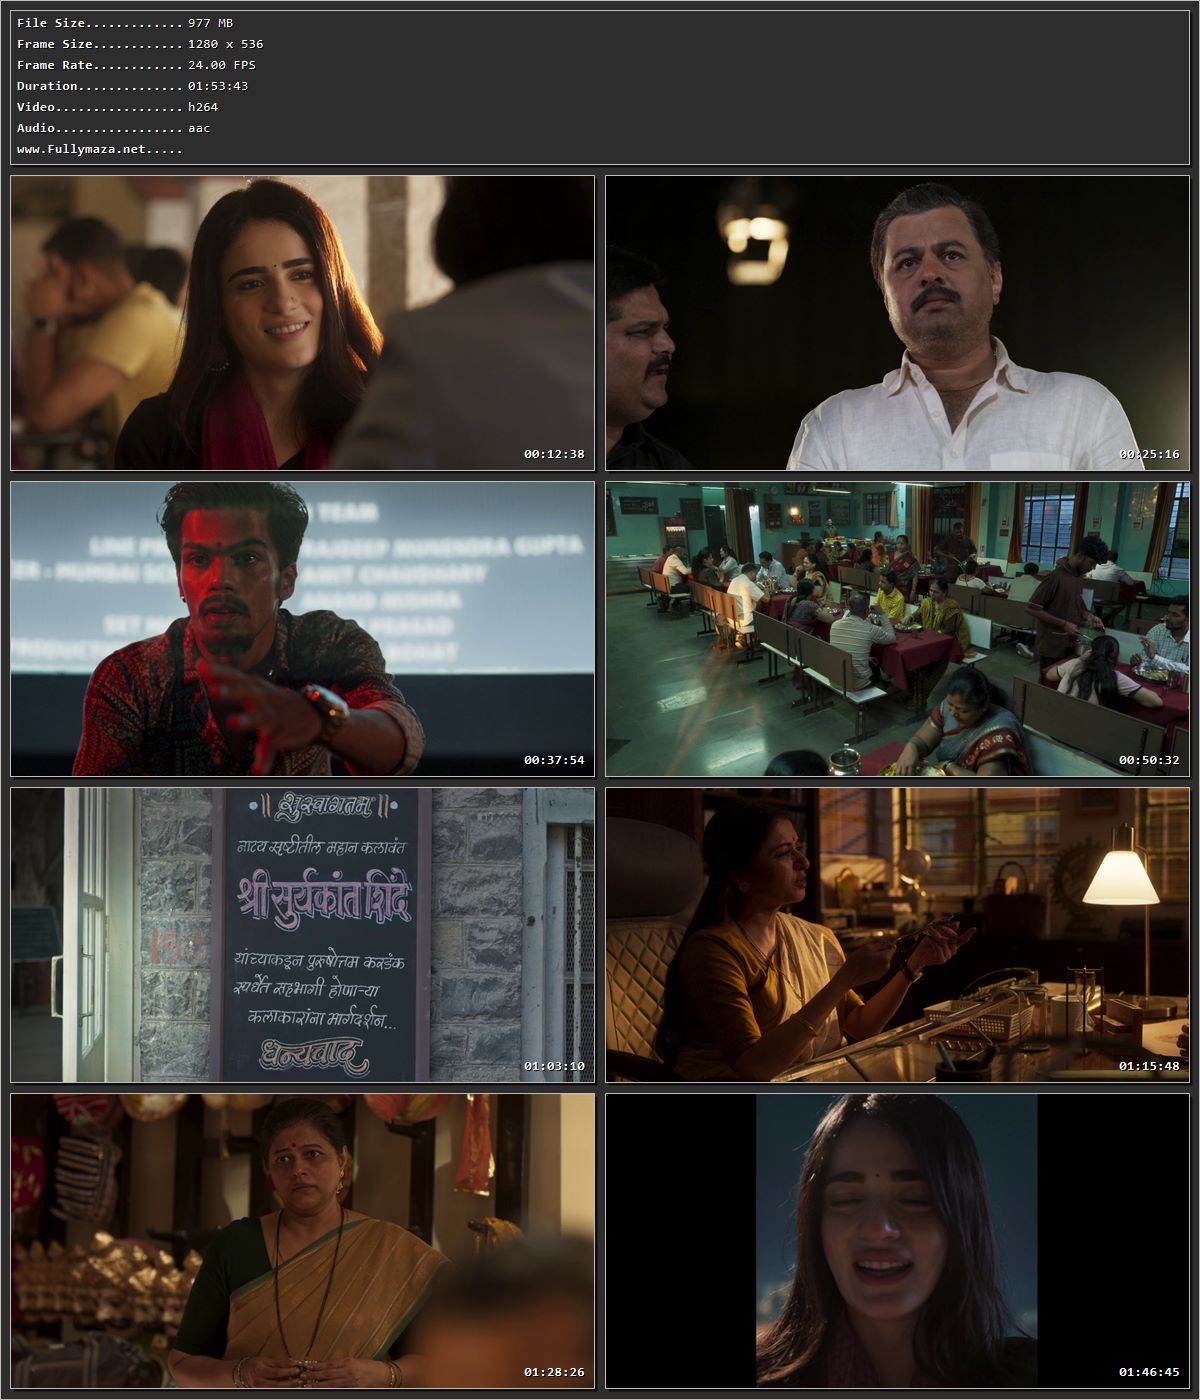Open the thumbnail timestamped 01:28:26
1200x1400 pixels.
coord(303,1241)
